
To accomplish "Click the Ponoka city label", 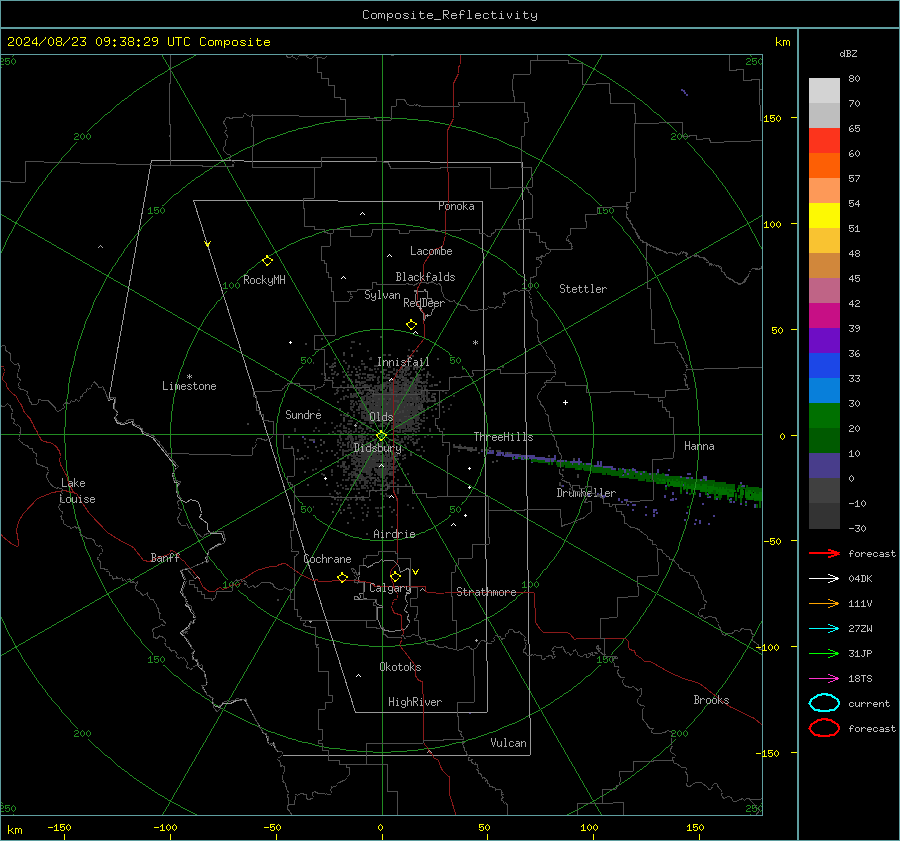I will 456,206.
